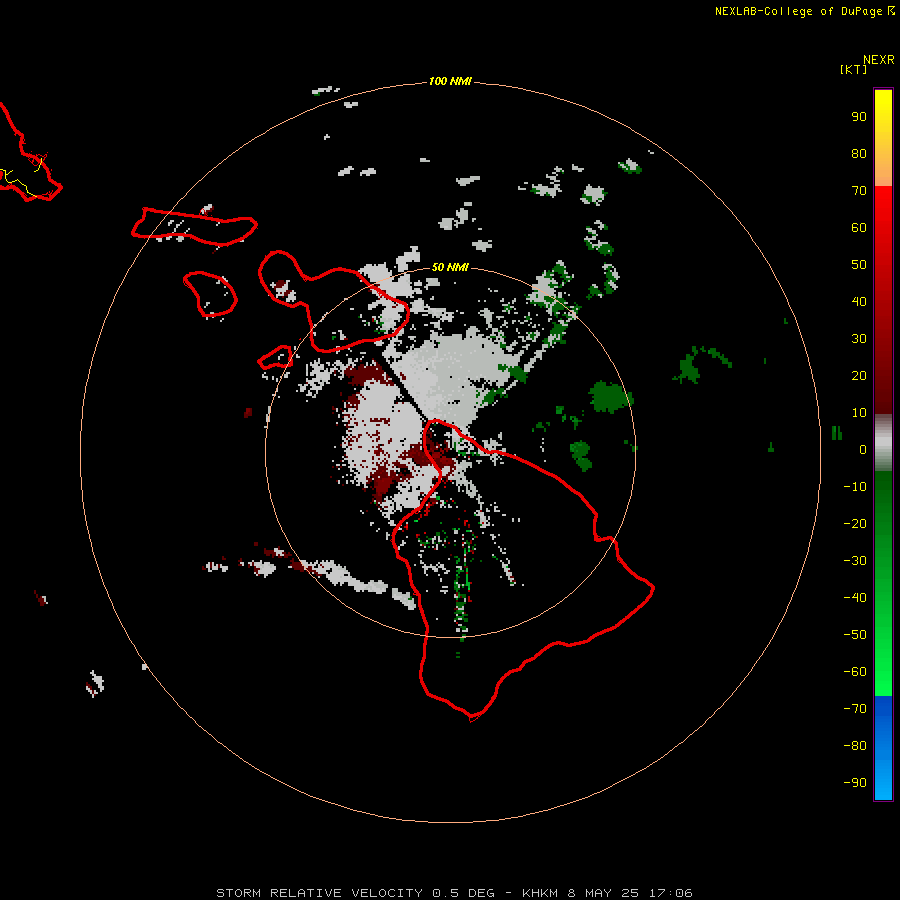The height and width of the screenshot is (900, 900).
Task: Click the -60 value on velocity scale
Action: pos(855,672)
